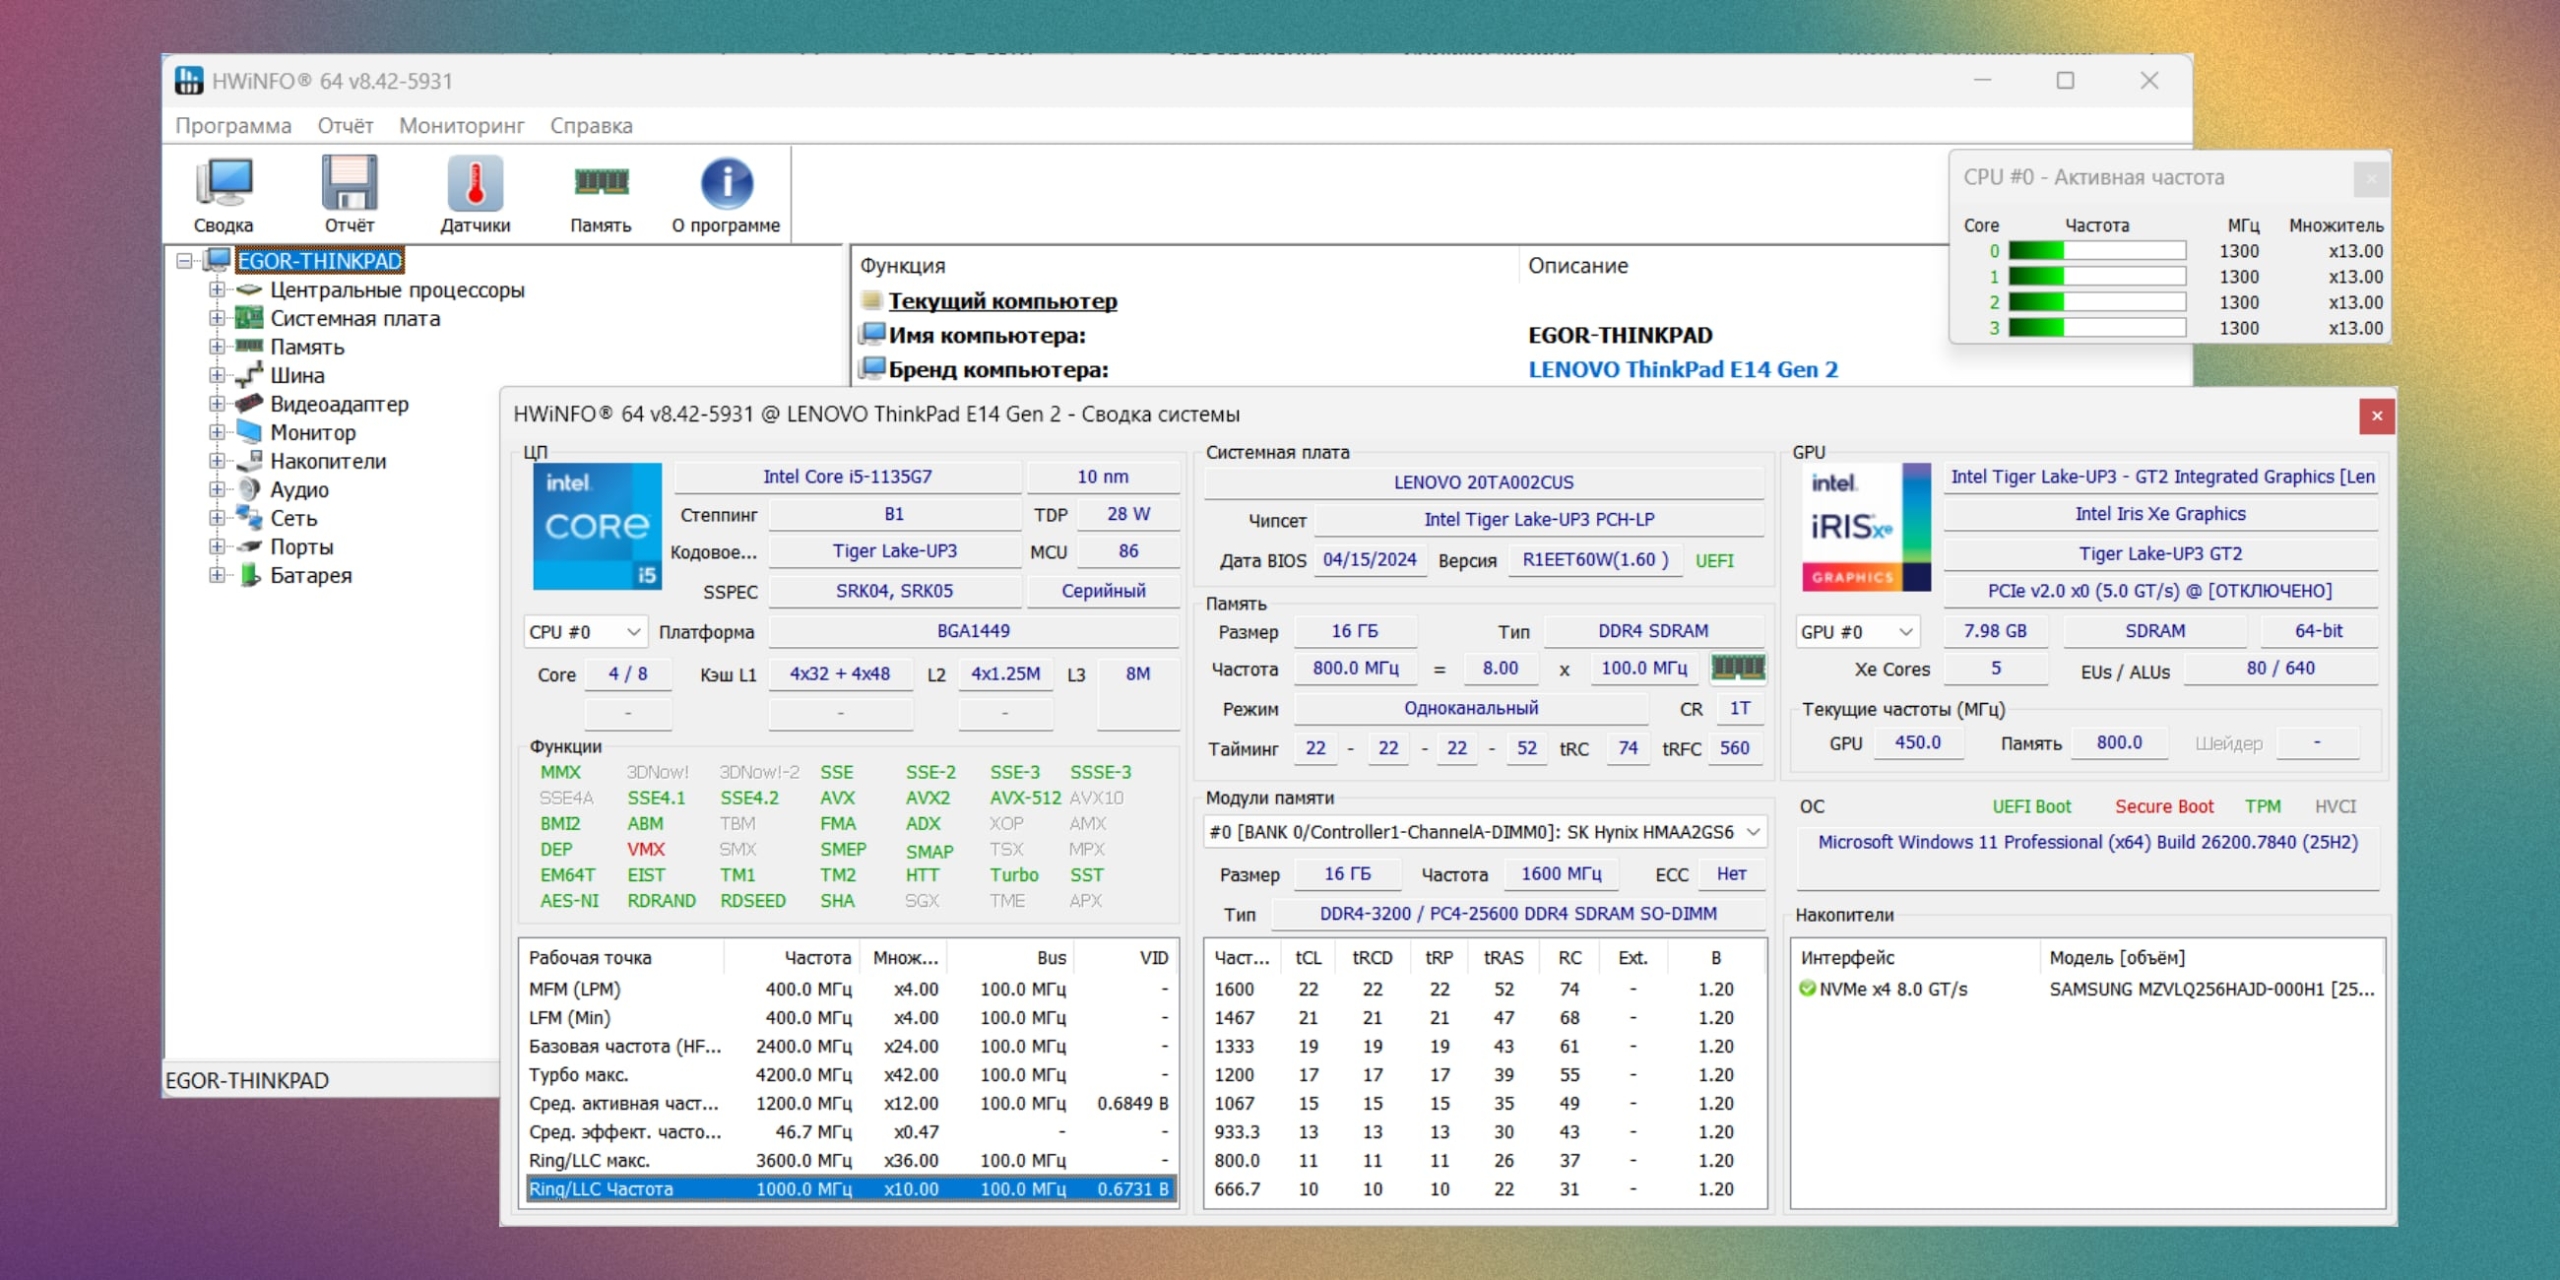Close the Сводка системы summary window
This screenshot has width=2560, height=1280.
point(2376,416)
